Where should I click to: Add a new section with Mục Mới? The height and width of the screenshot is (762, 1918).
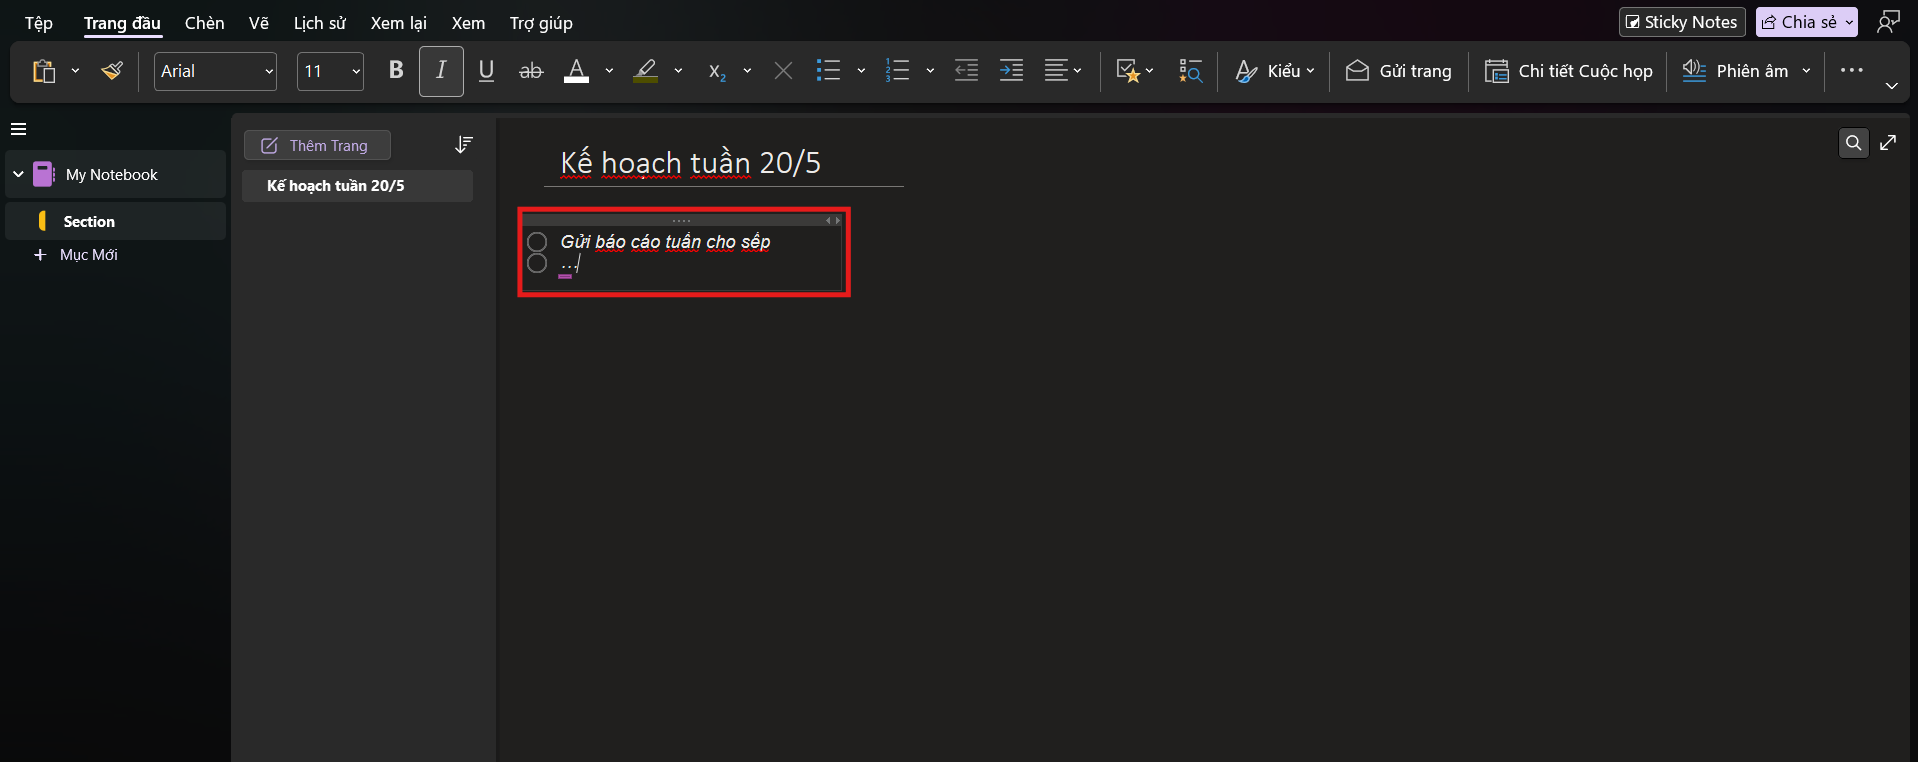tap(76, 255)
